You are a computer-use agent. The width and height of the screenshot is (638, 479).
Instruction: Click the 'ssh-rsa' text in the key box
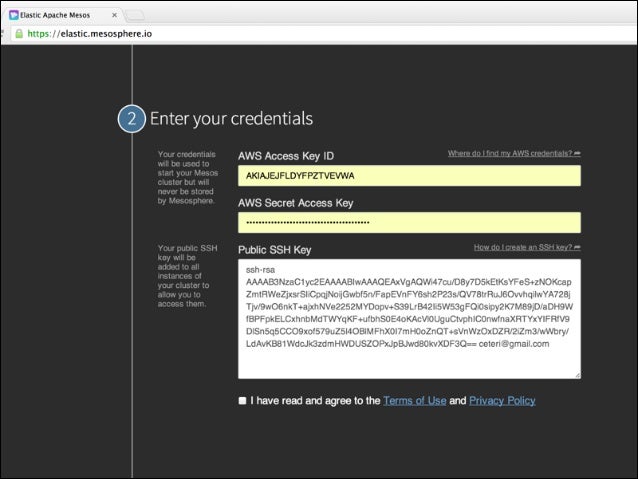click(x=260, y=269)
